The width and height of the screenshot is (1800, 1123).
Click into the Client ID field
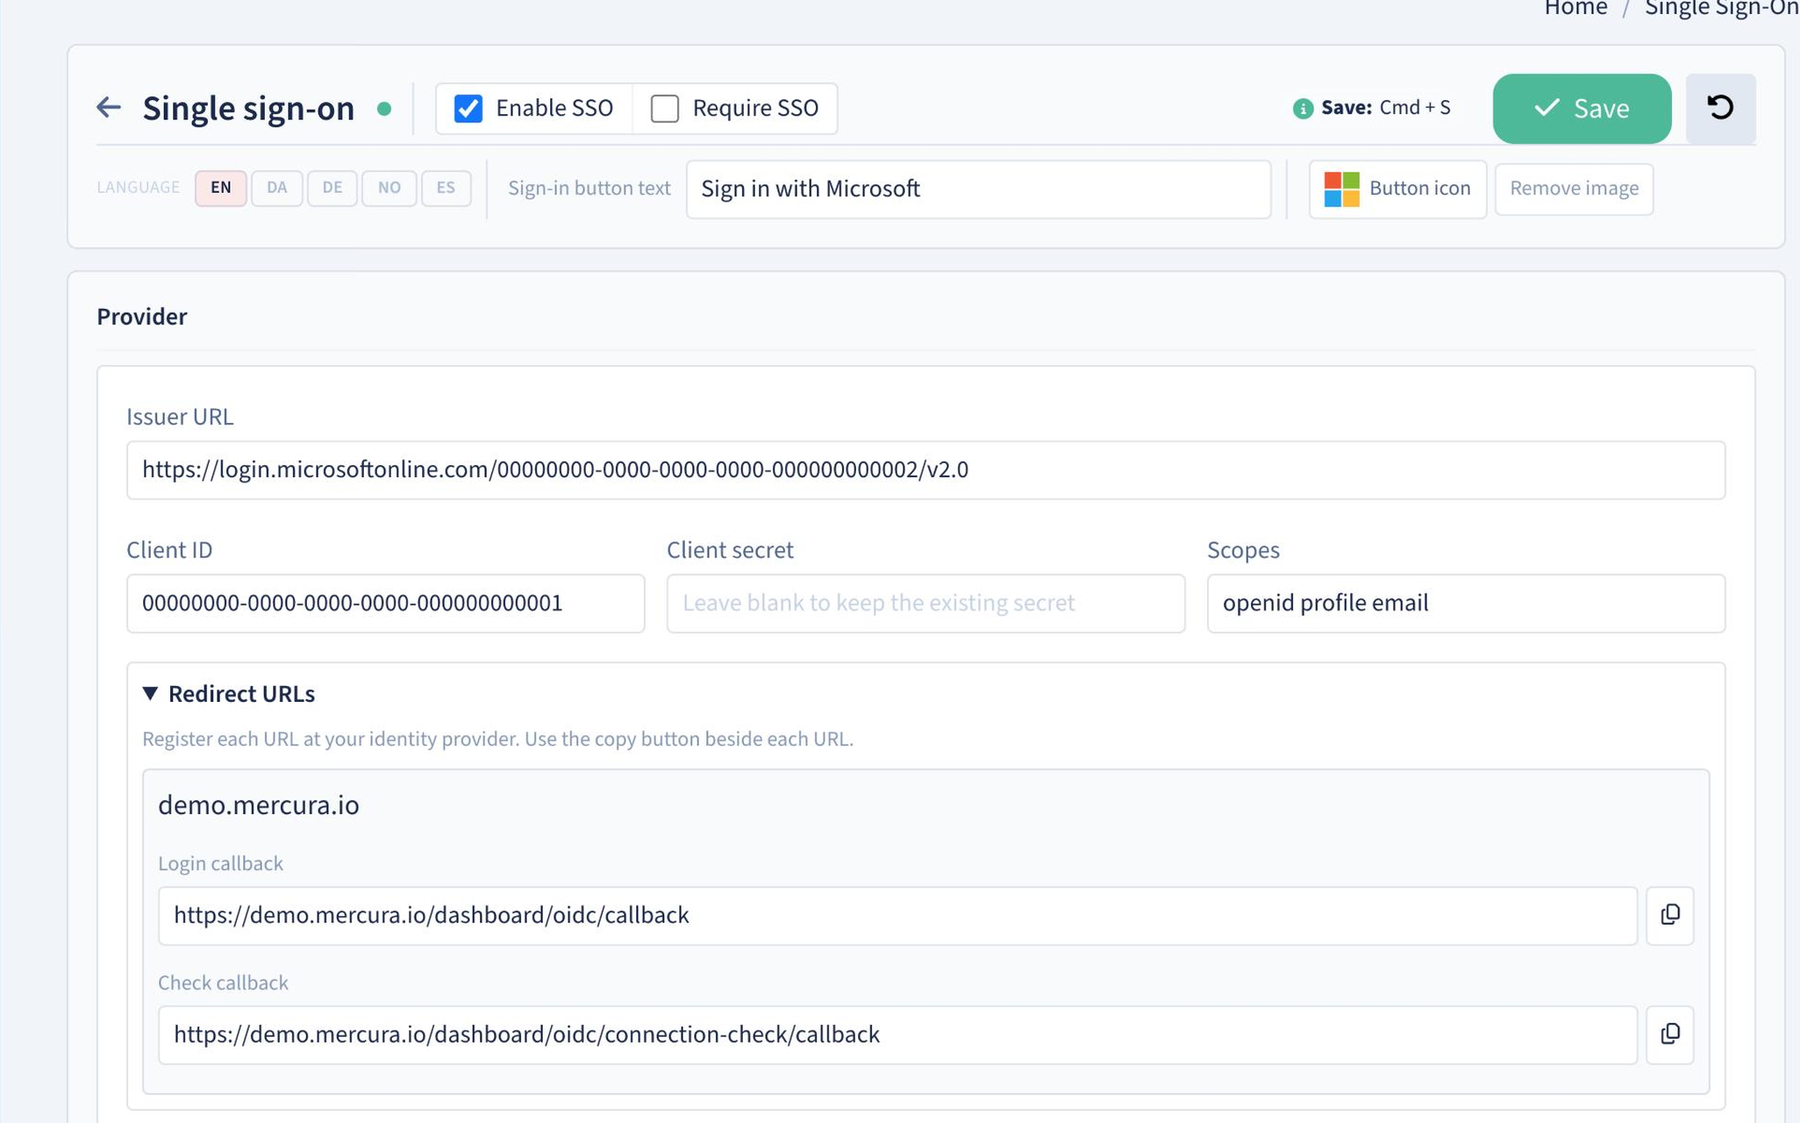point(385,603)
